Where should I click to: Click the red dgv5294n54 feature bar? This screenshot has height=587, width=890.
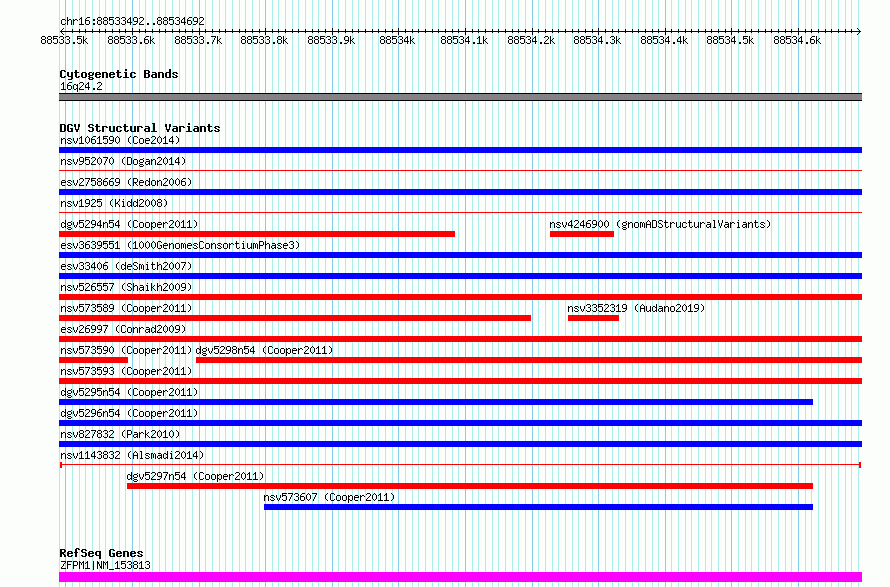coord(257,234)
